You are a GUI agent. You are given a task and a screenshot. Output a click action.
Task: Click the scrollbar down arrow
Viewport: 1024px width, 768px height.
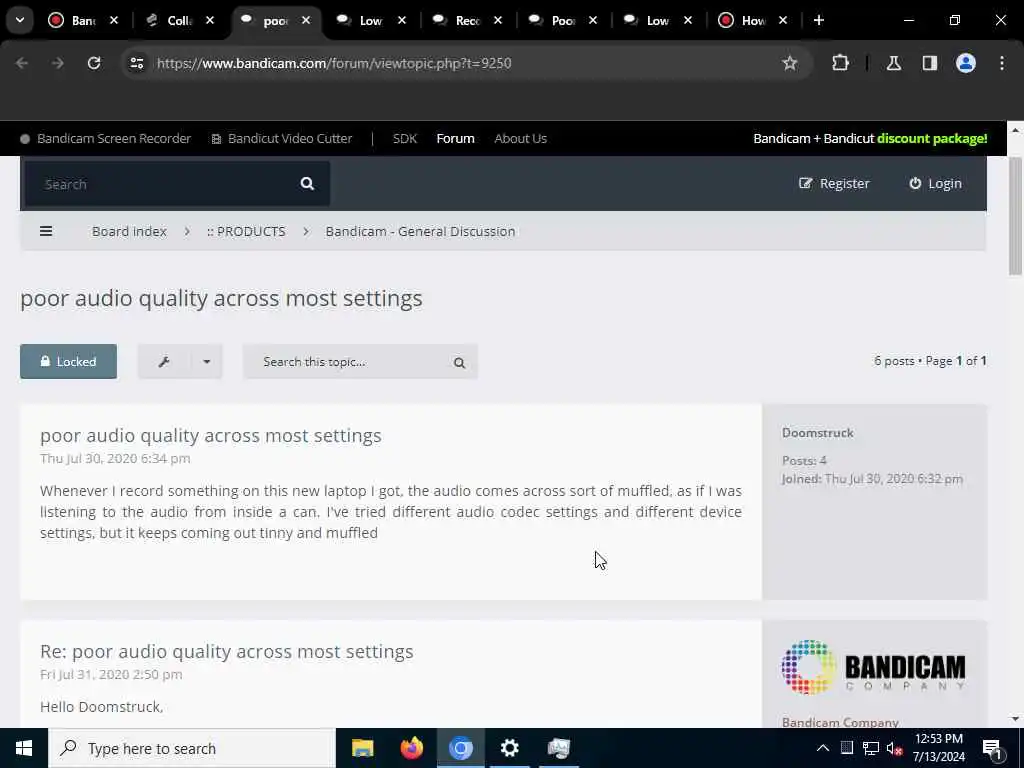1015,719
